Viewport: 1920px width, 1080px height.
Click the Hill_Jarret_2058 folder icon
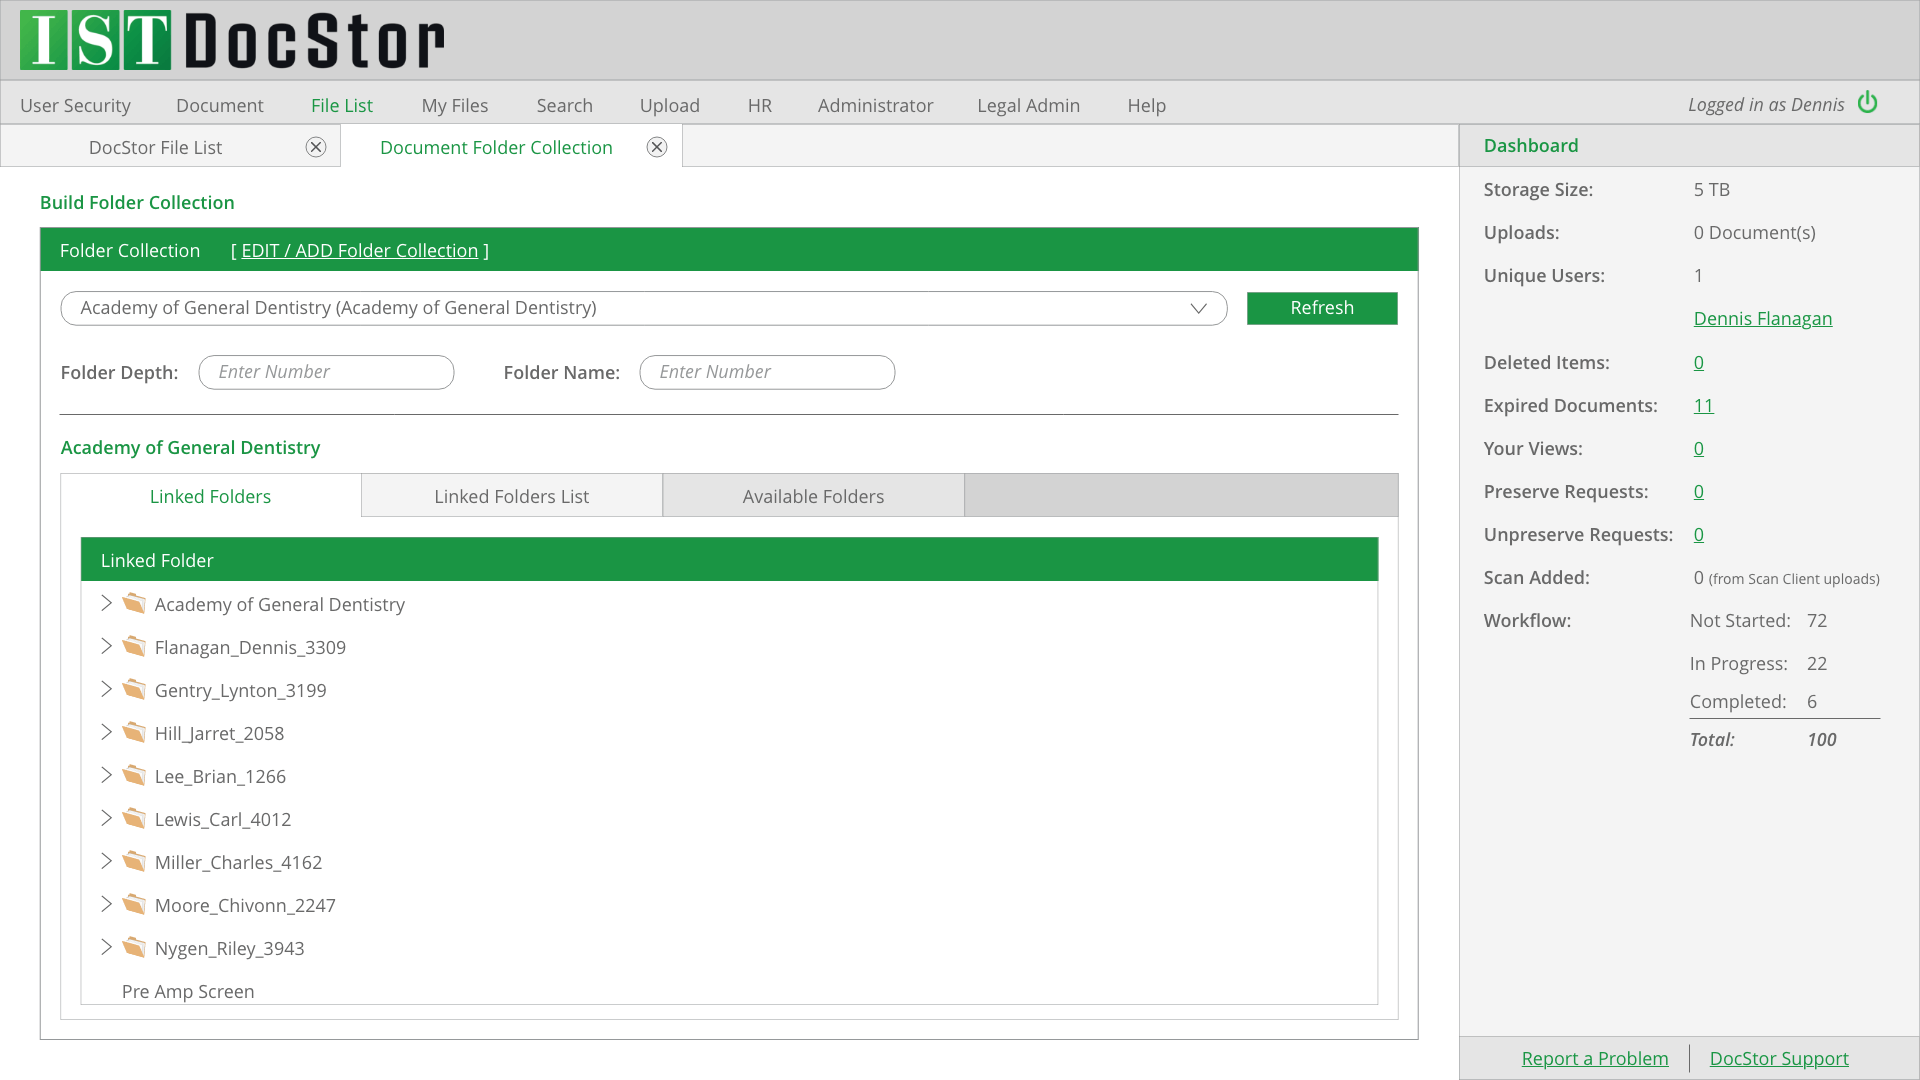click(134, 732)
